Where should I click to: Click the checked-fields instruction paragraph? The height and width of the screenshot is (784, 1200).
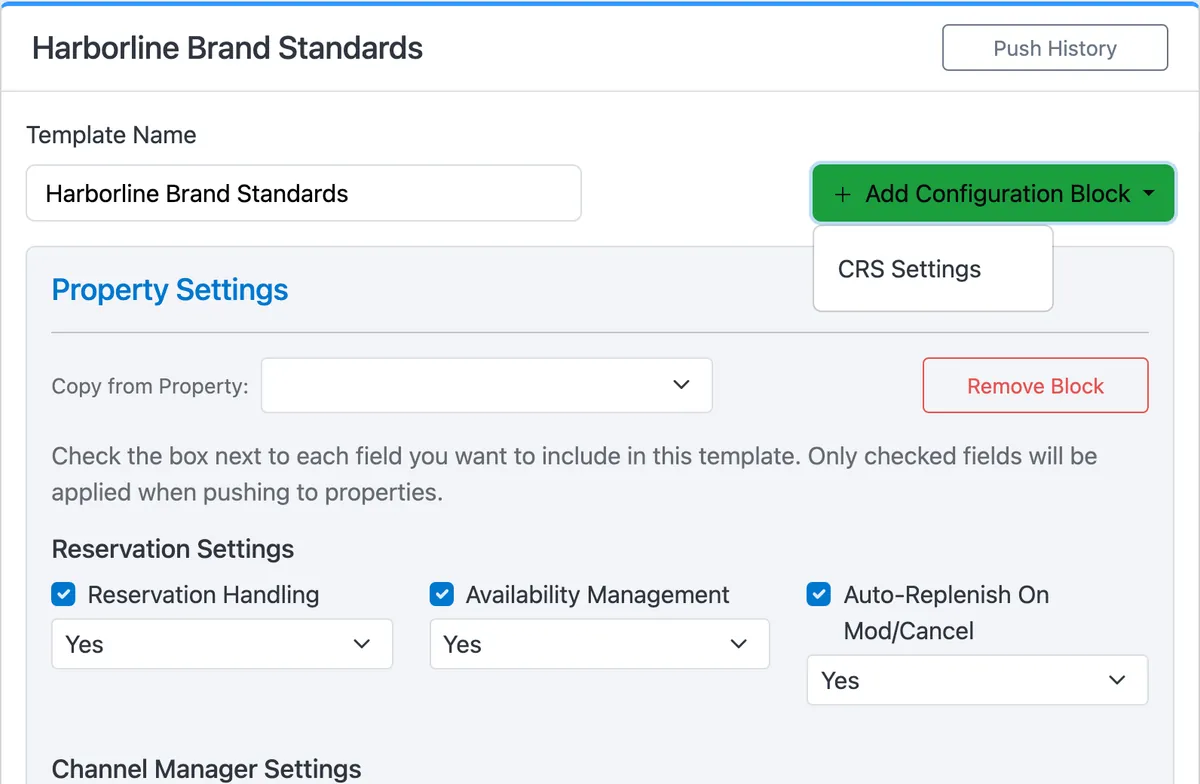(575, 474)
